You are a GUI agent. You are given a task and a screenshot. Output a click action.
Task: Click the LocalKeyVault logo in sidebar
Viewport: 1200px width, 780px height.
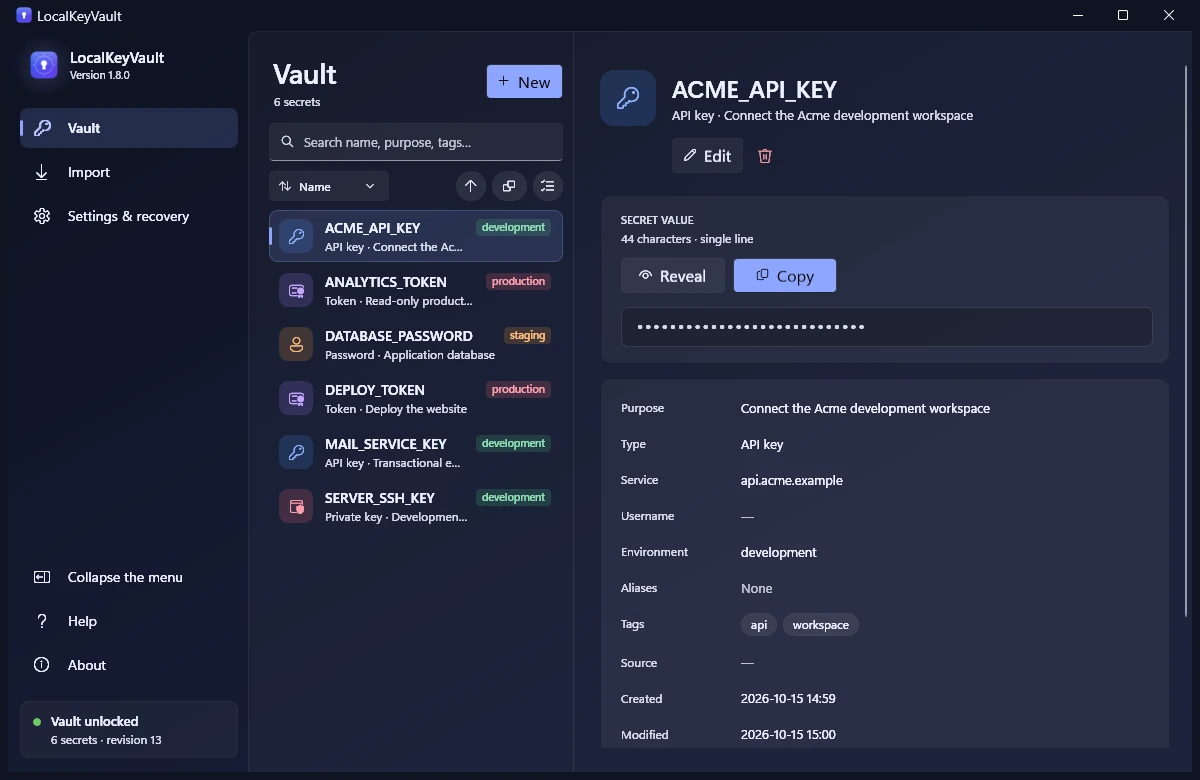[44, 65]
